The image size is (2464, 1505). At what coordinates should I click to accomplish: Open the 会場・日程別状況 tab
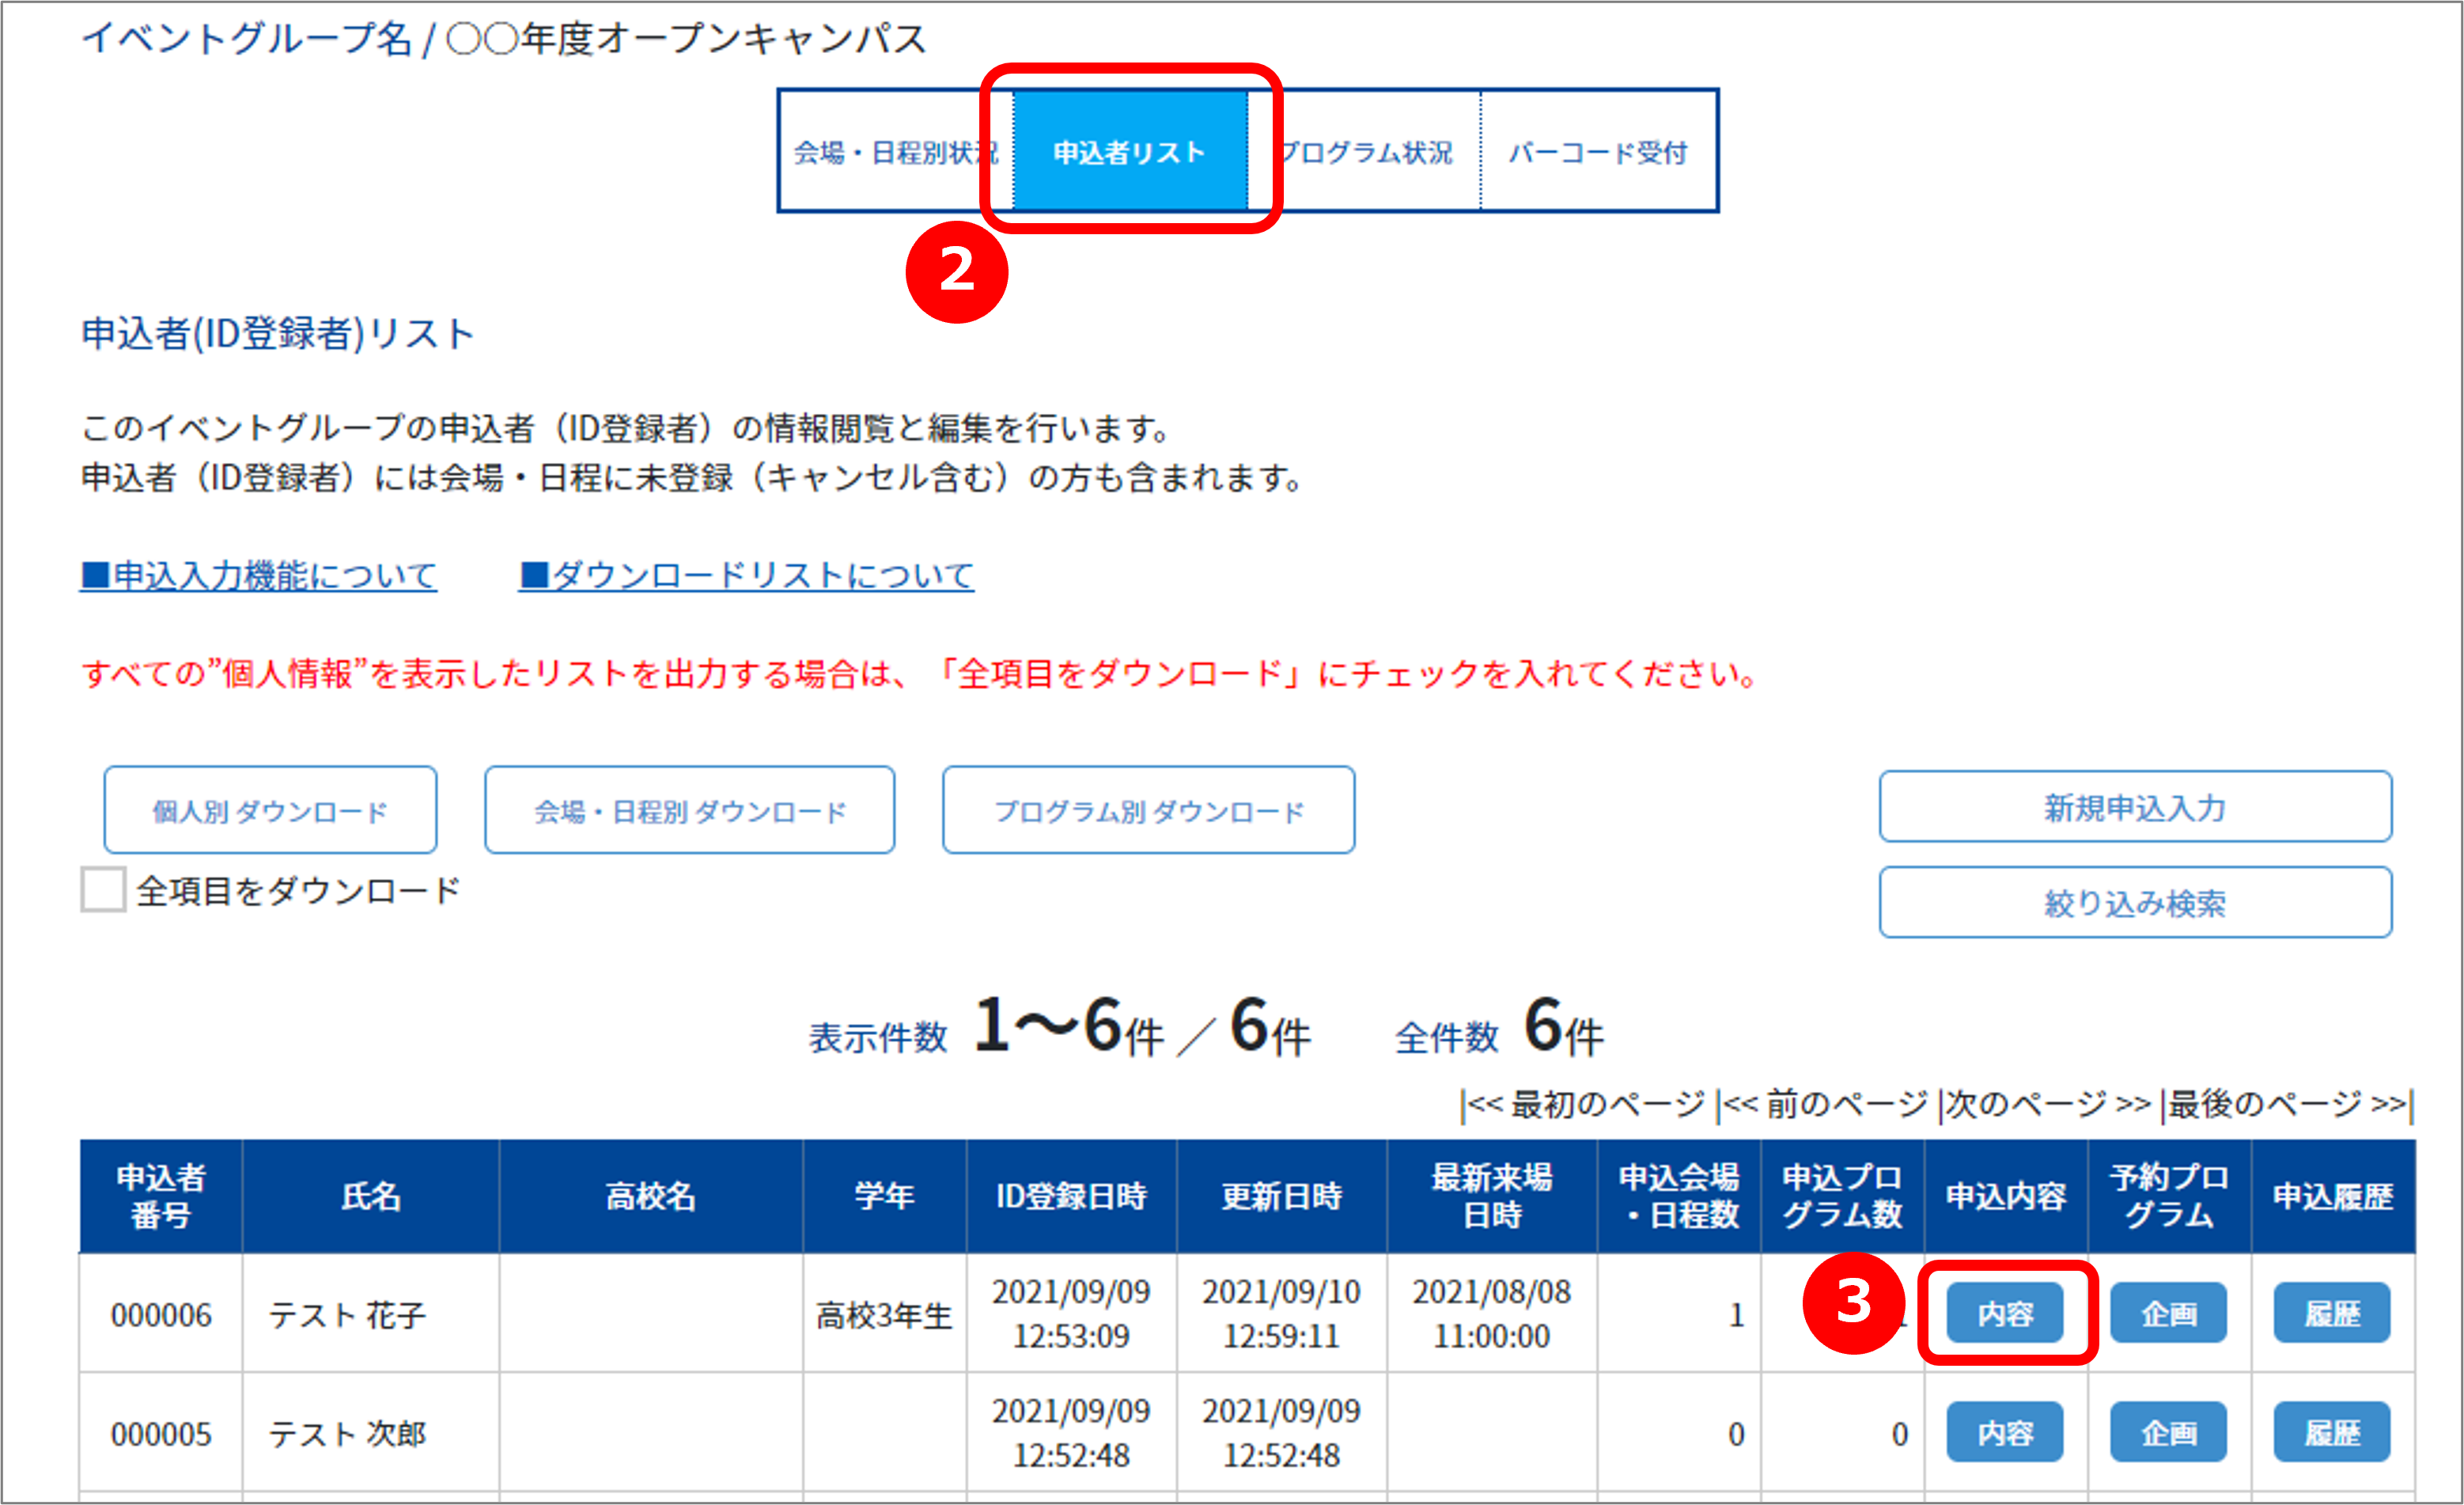(896, 152)
